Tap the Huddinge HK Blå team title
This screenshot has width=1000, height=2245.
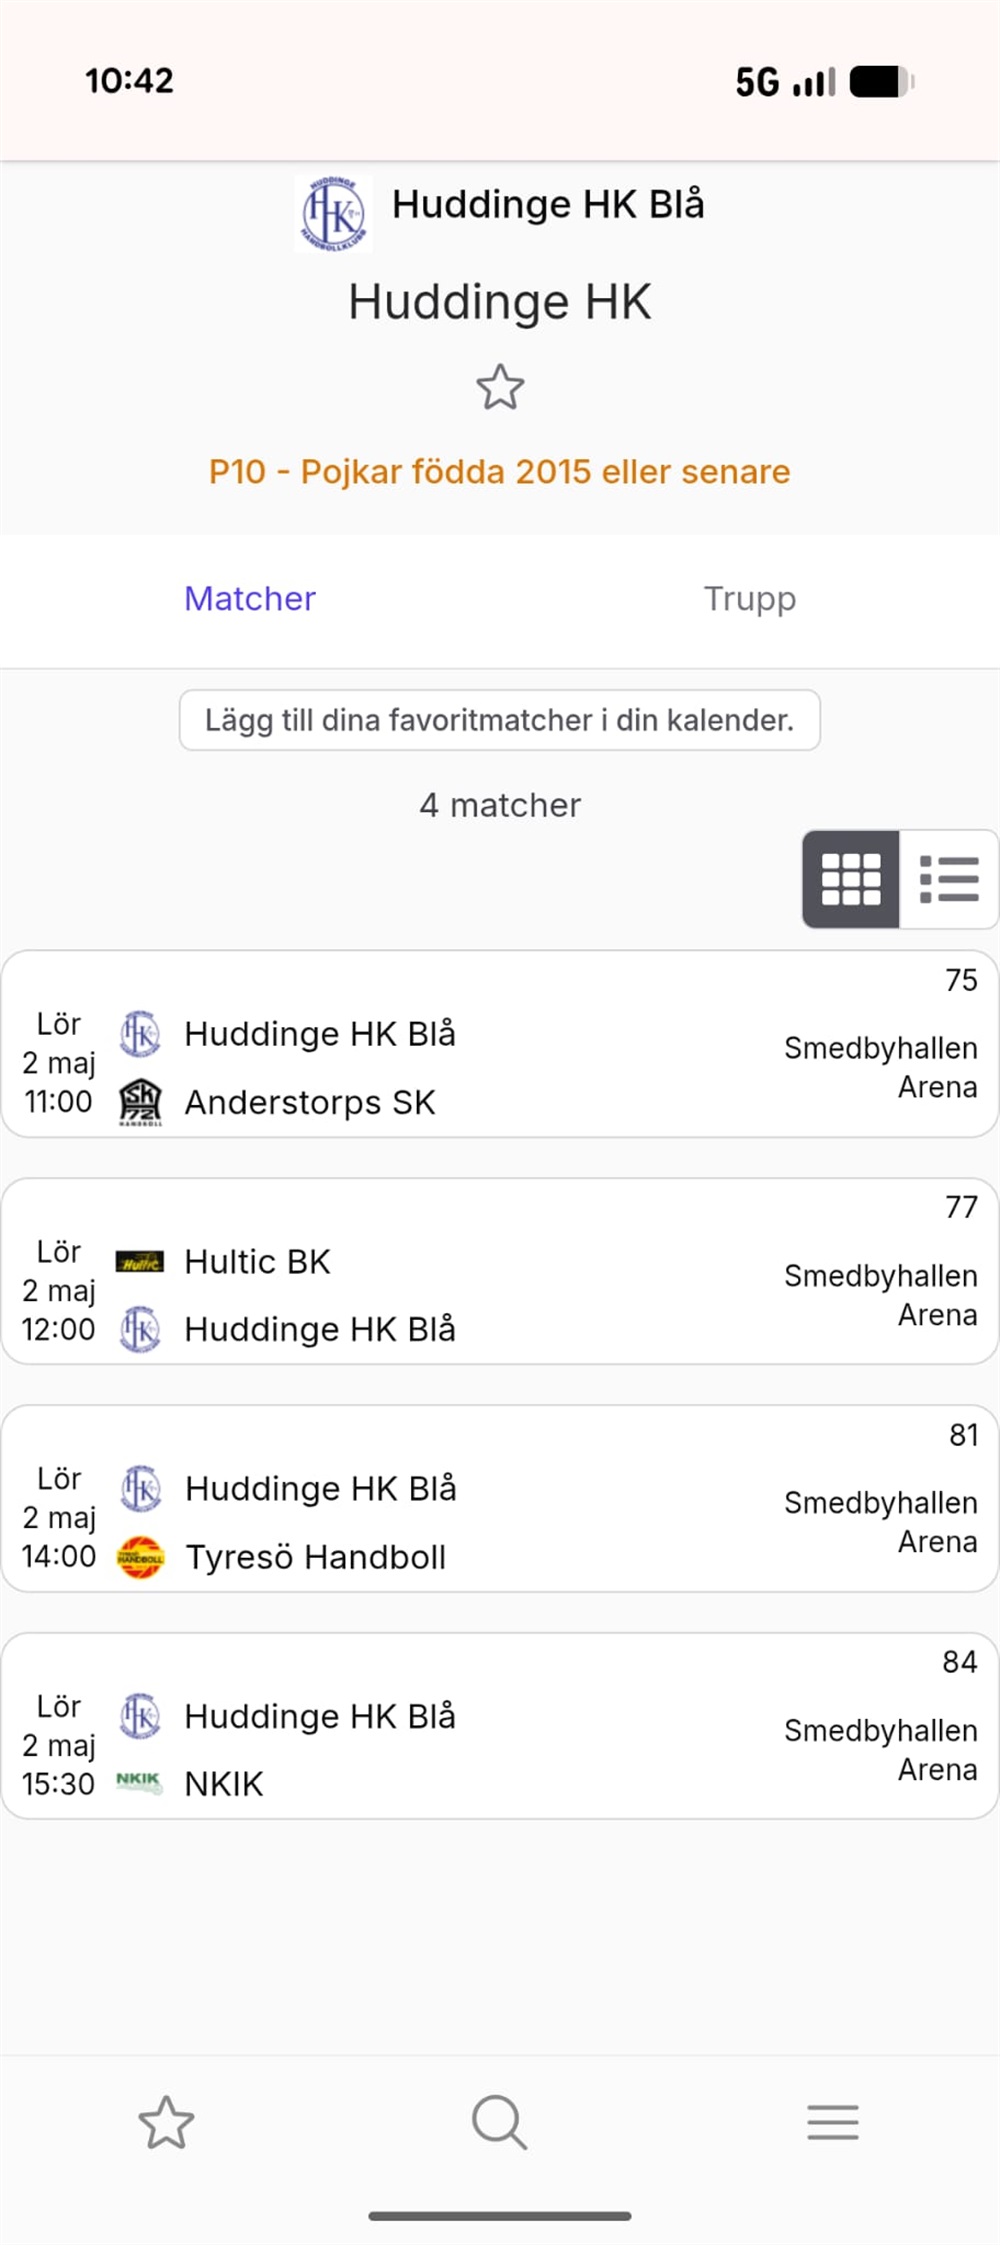548,204
